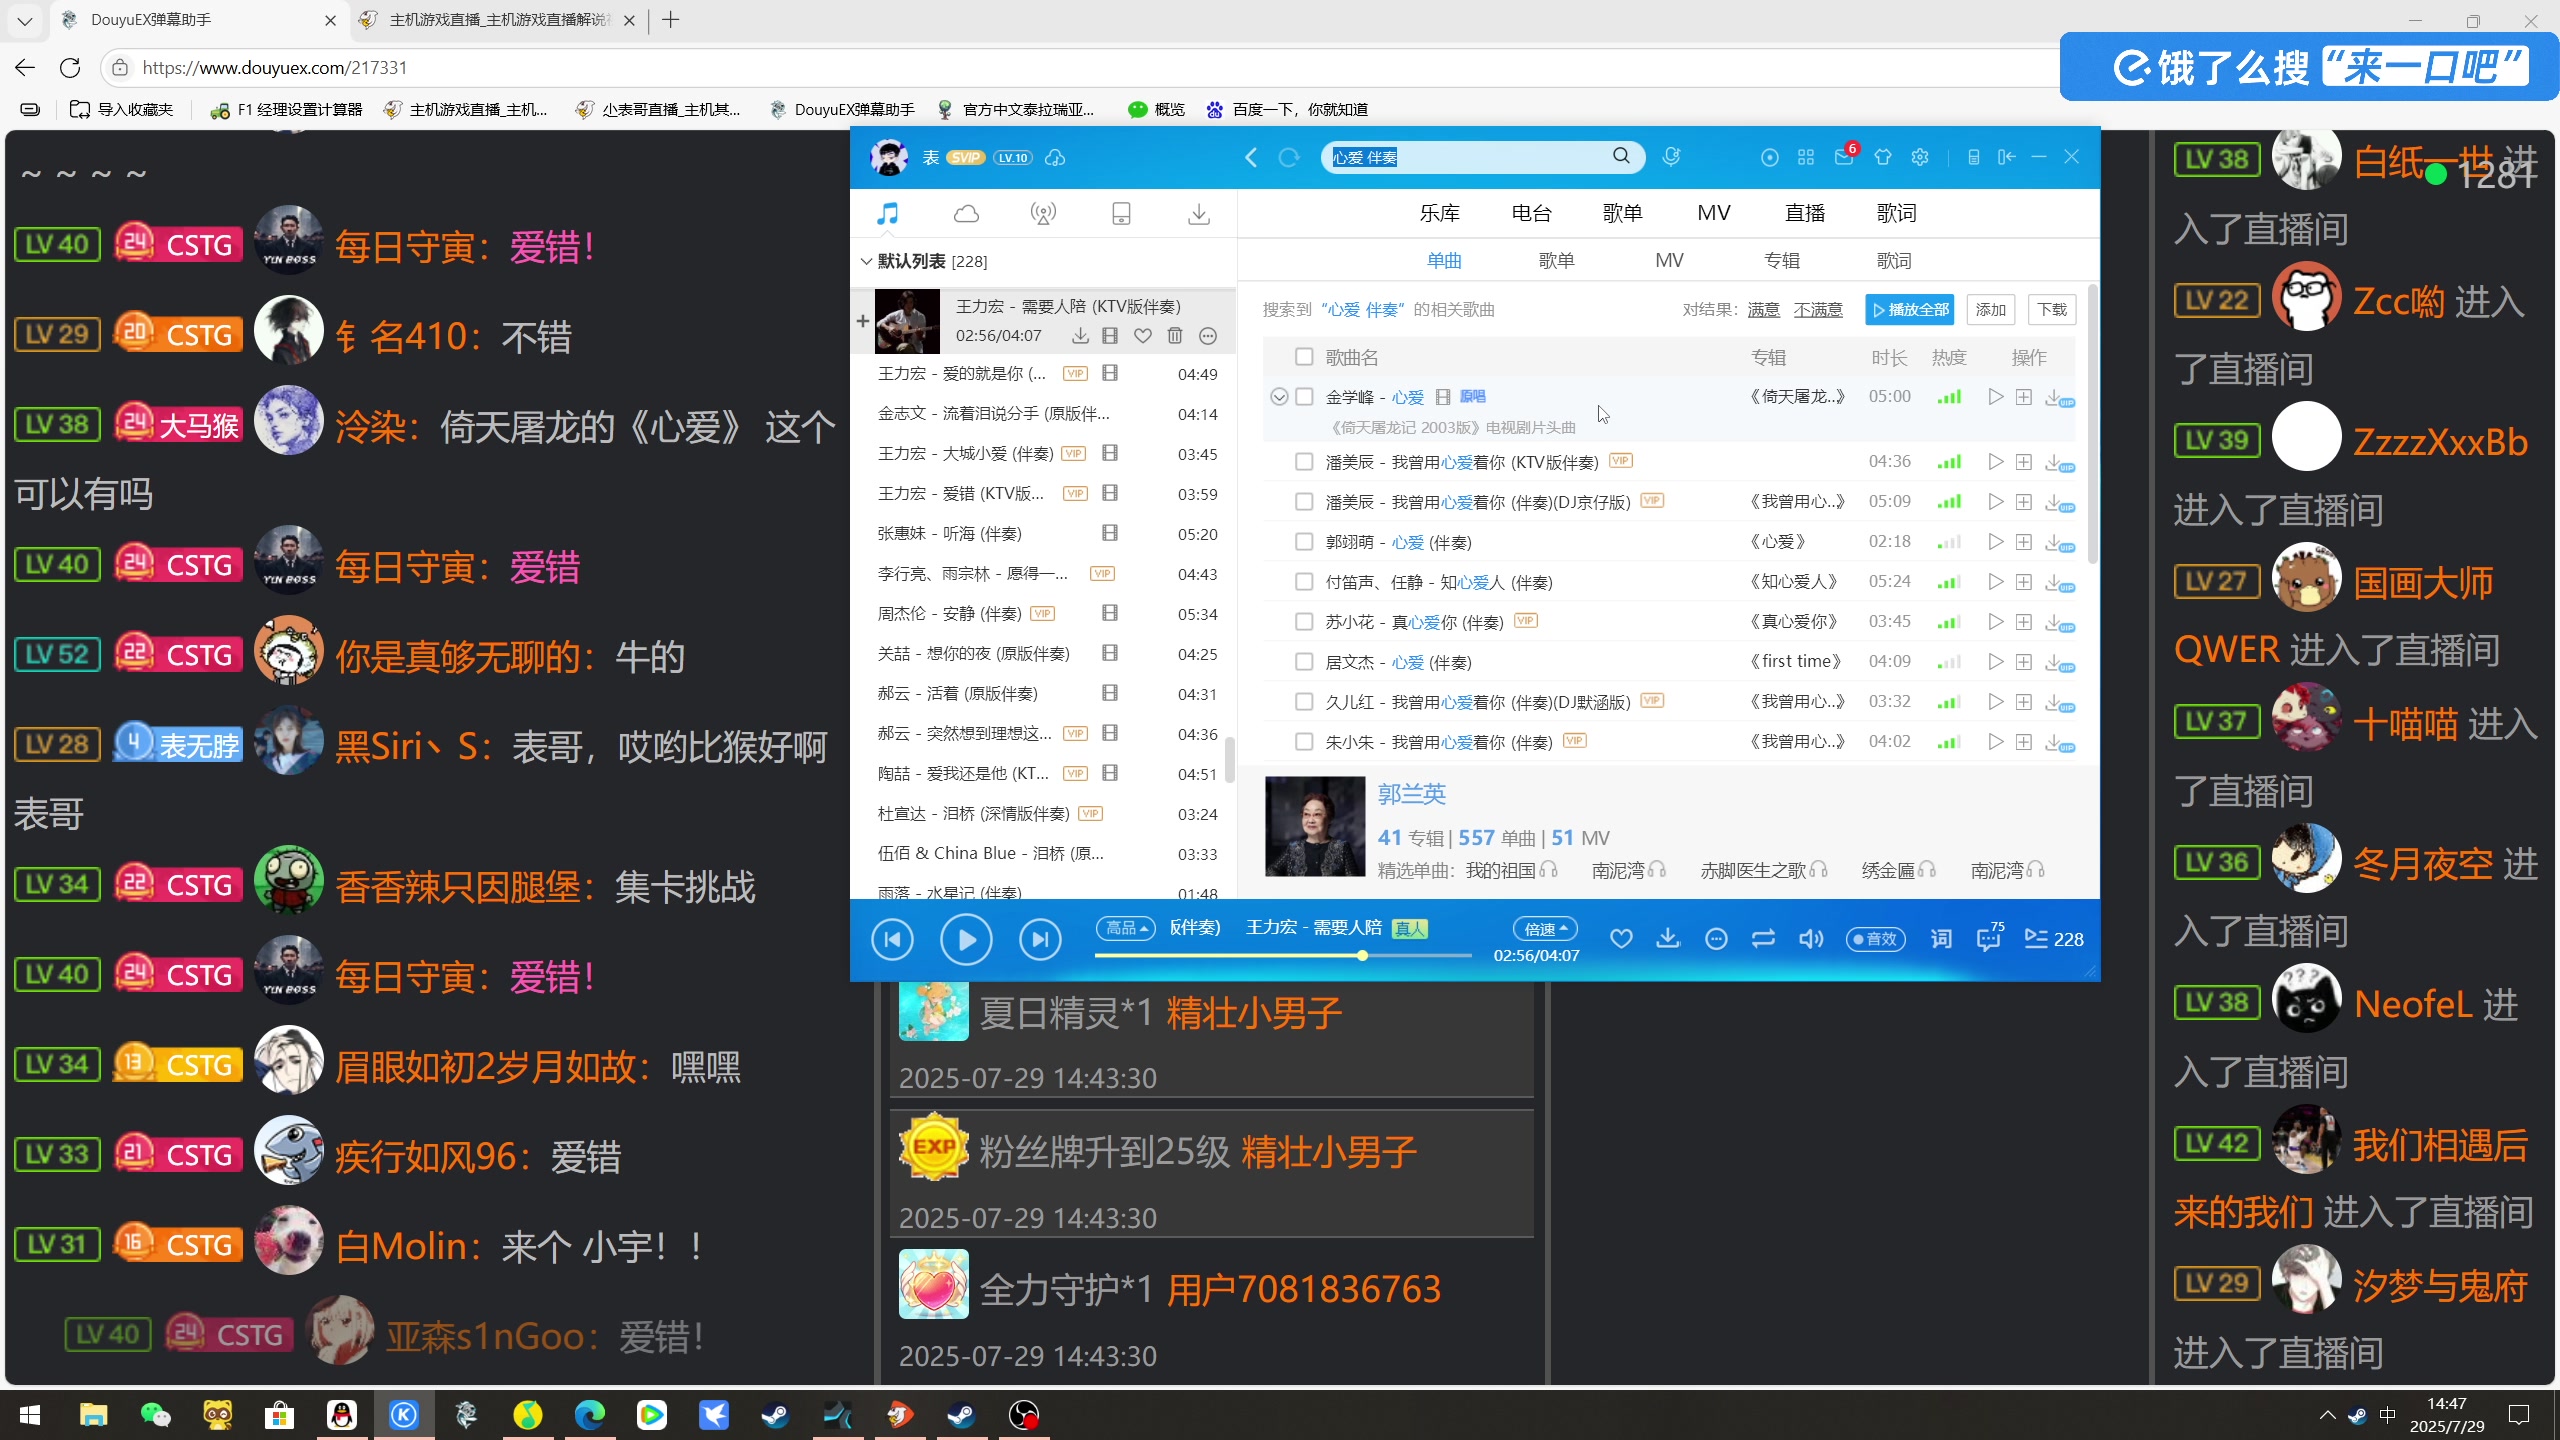Mark search results as 不满意

(1818, 310)
